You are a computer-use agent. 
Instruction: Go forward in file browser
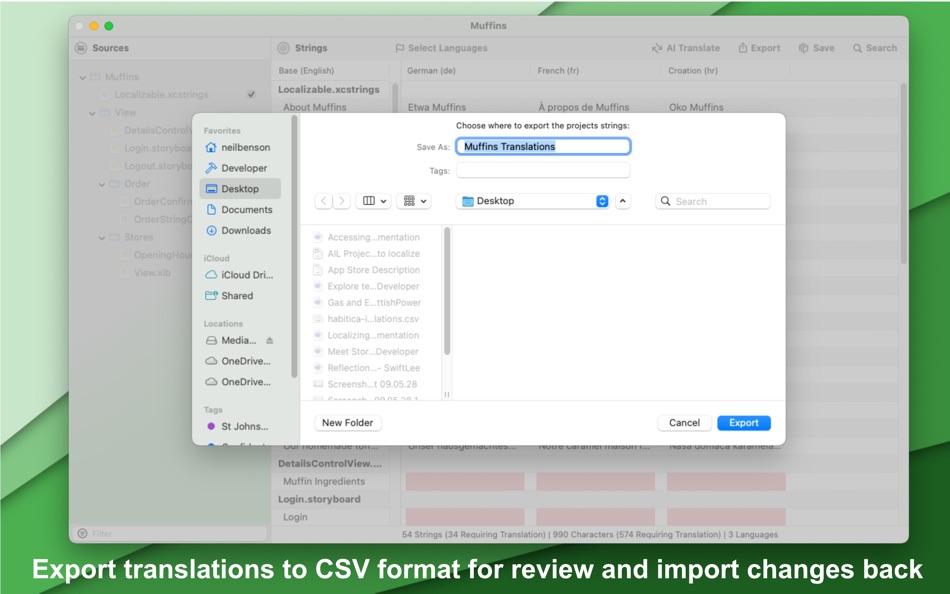(342, 201)
